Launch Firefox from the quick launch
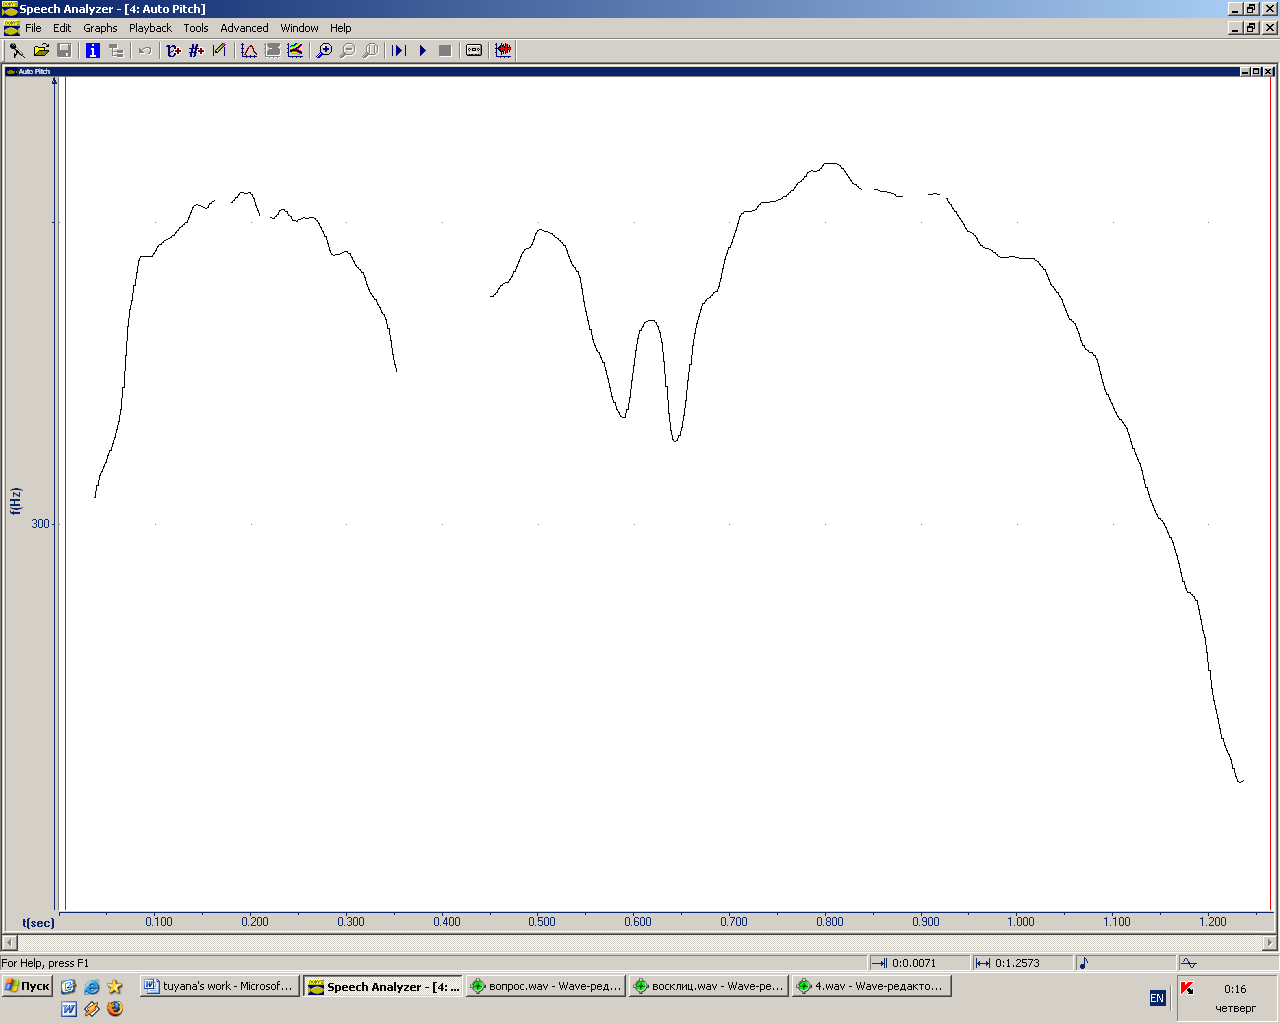1280x1024 pixels. tap(115, 1009)
